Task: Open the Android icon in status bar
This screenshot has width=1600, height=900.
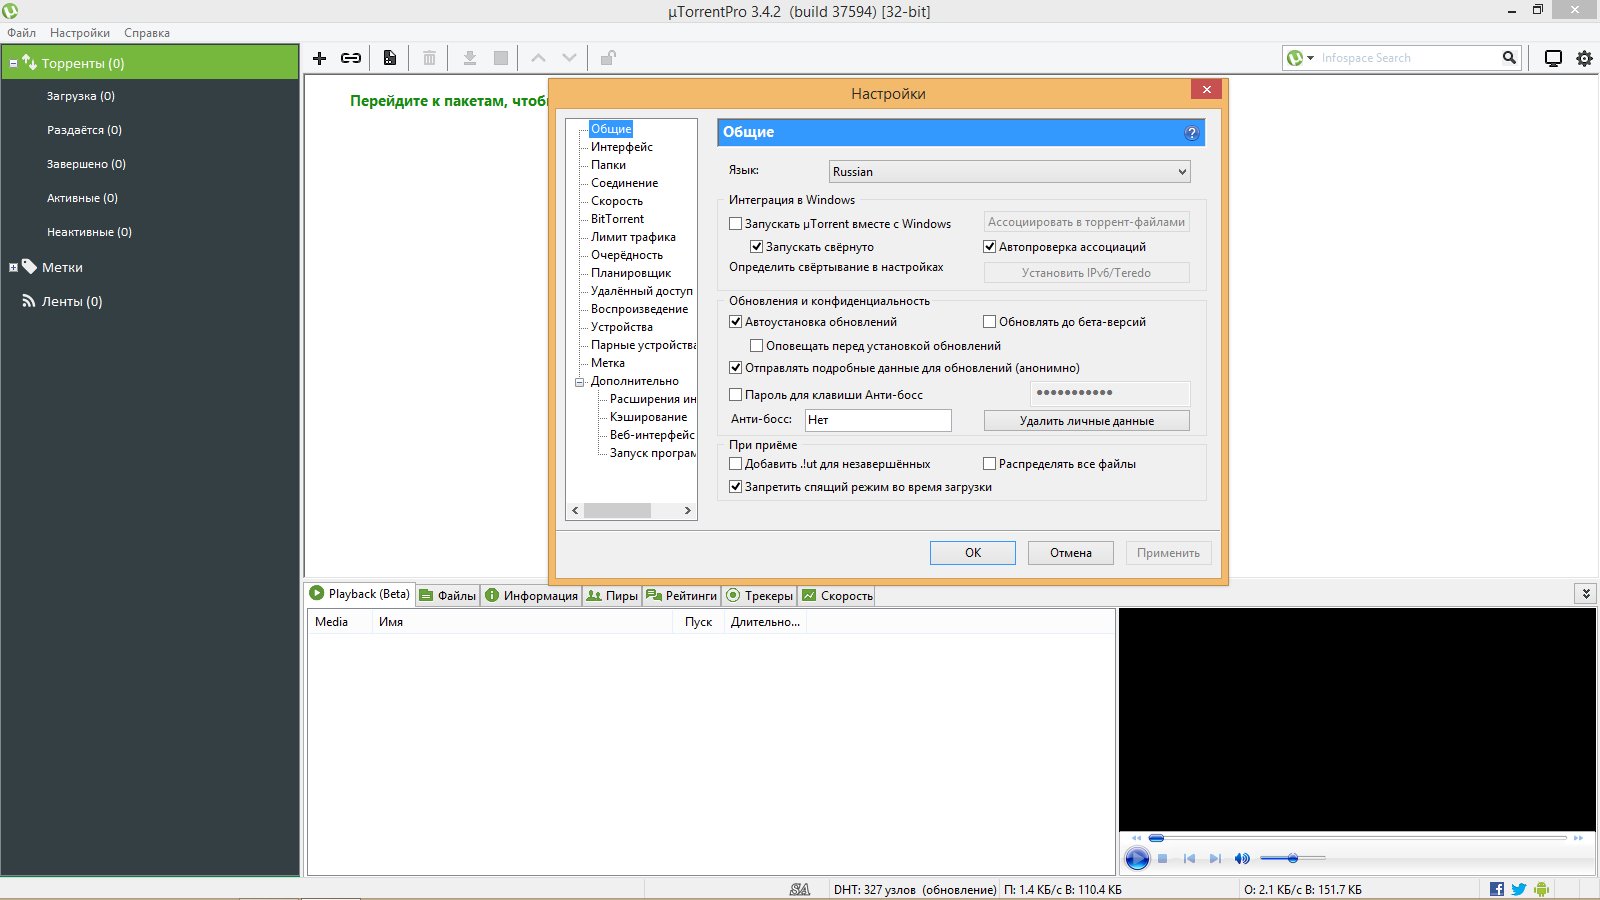Action: pyautogui.click(x=1541, y=889)
